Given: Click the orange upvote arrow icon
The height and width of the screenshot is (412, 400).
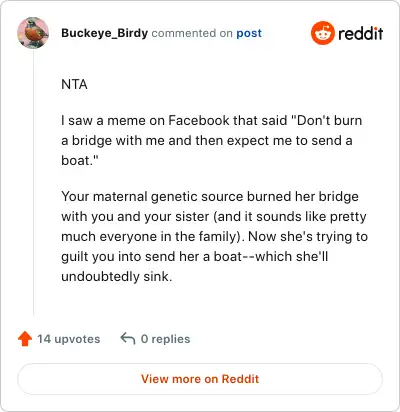Looking at the screenshot, I should pyautogui.click(x=25, y=339).
